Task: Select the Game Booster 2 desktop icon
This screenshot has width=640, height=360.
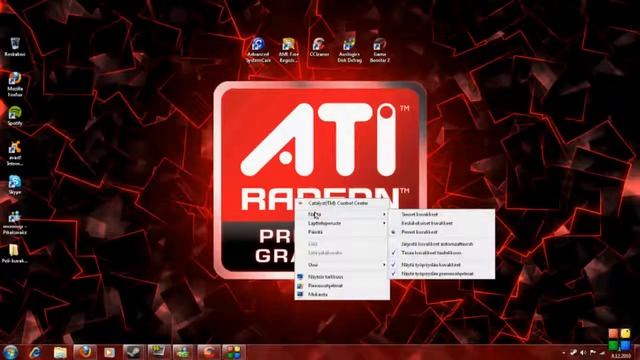Action: tap(380, 50)
